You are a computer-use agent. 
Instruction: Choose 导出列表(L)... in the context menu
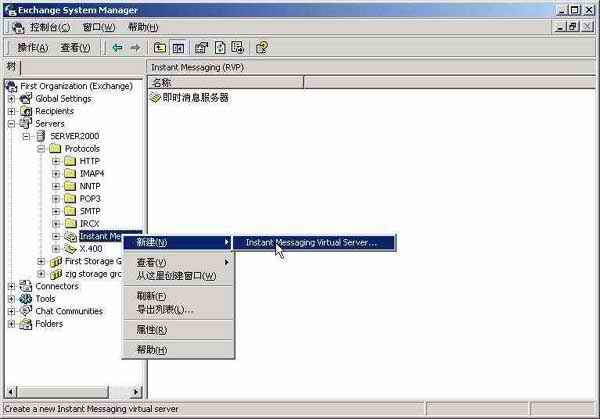point(178,310)
